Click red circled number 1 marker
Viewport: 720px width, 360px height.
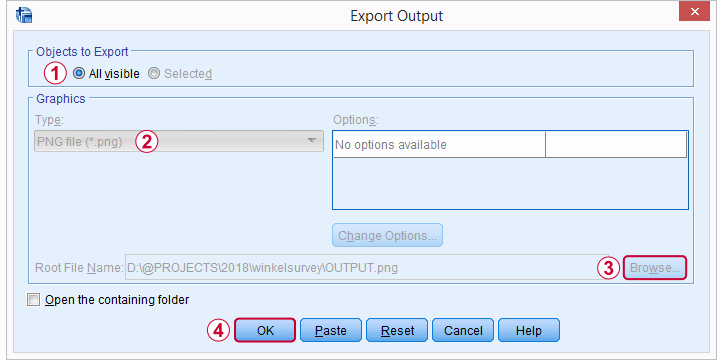pos(56,73)
